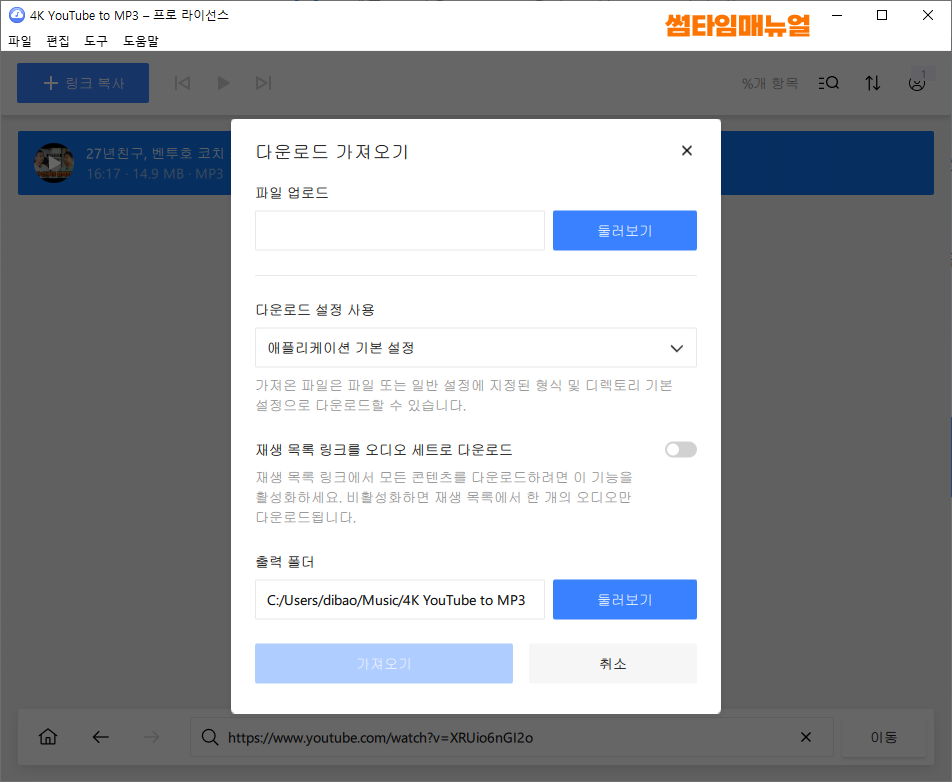This screenshot has height=782, width=952.
Task: Click the 출력 폴더 path field
Action: tap(400, 600)
